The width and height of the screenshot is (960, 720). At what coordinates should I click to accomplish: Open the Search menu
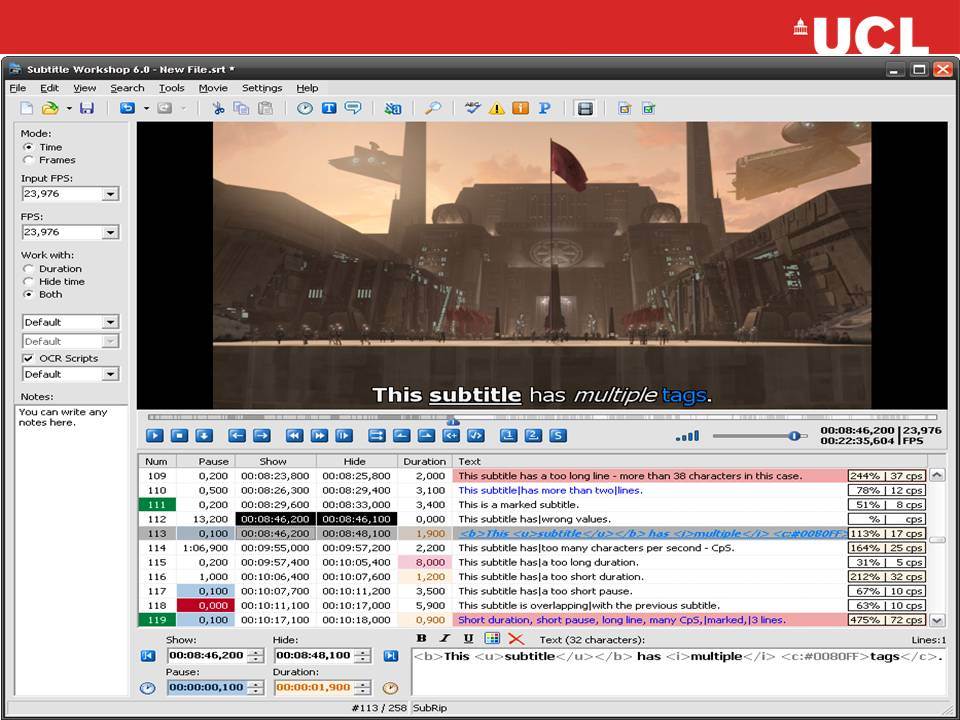[127, 88]
